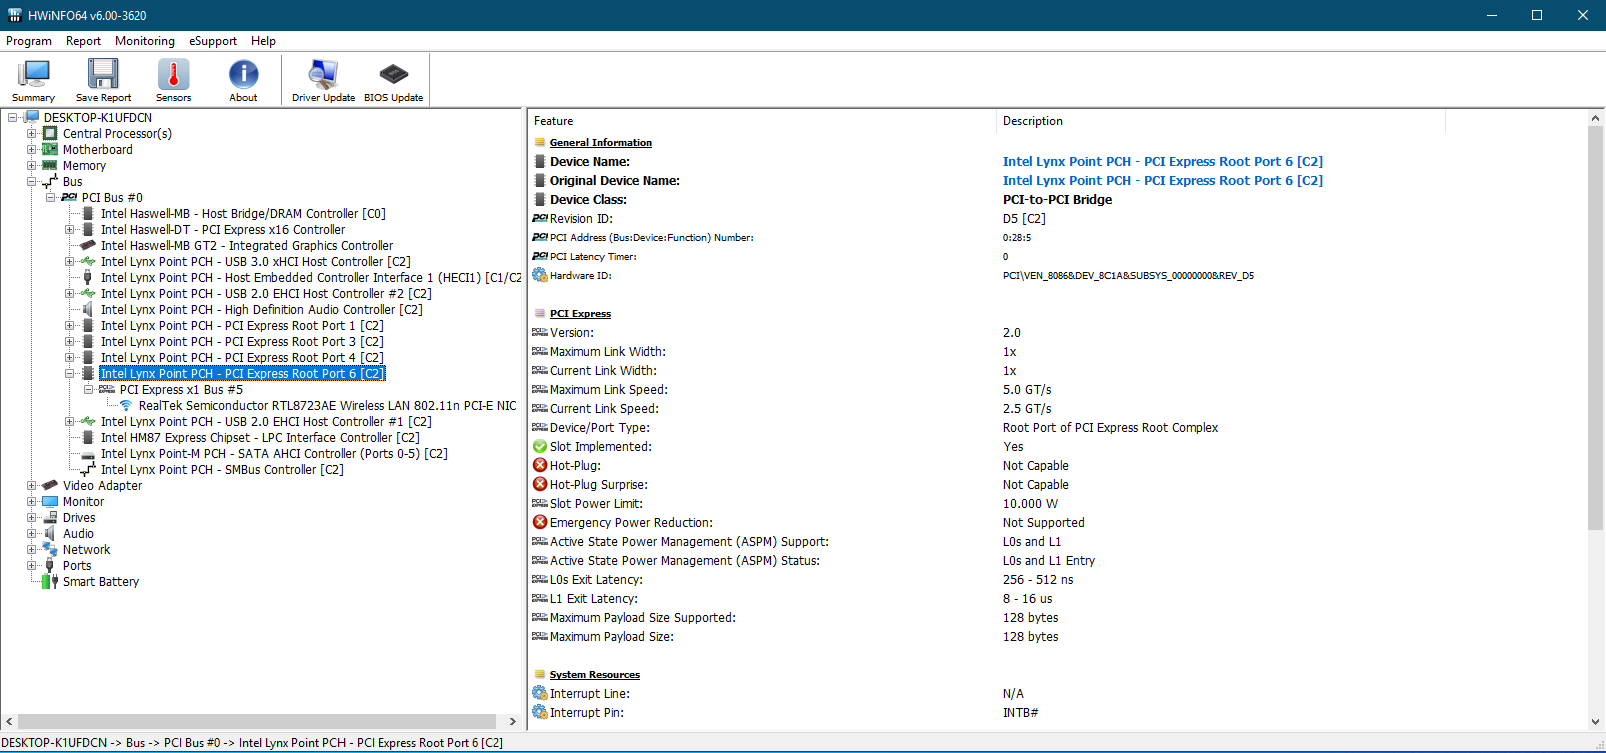This screenshot has height=753, width=1606.
Task: Select the SATA AHCI Controller item
Action: (274, 454)
